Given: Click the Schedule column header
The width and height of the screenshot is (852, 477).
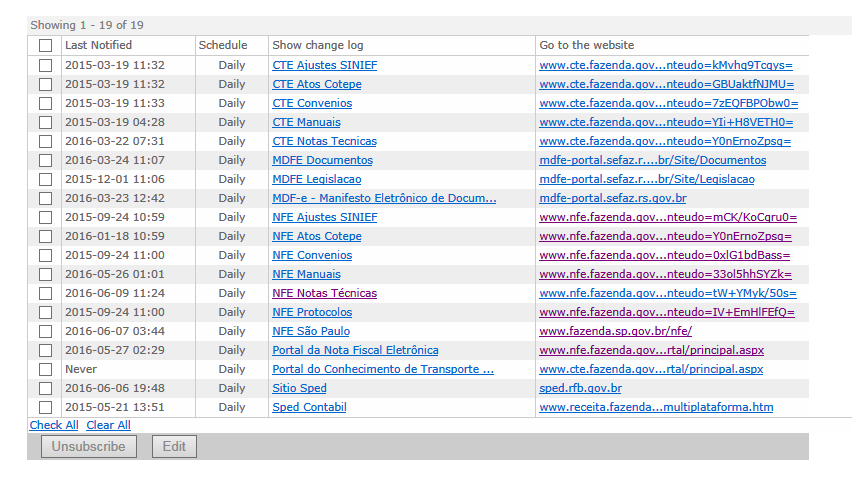Looking at the screenshot, I should [222, 45].
